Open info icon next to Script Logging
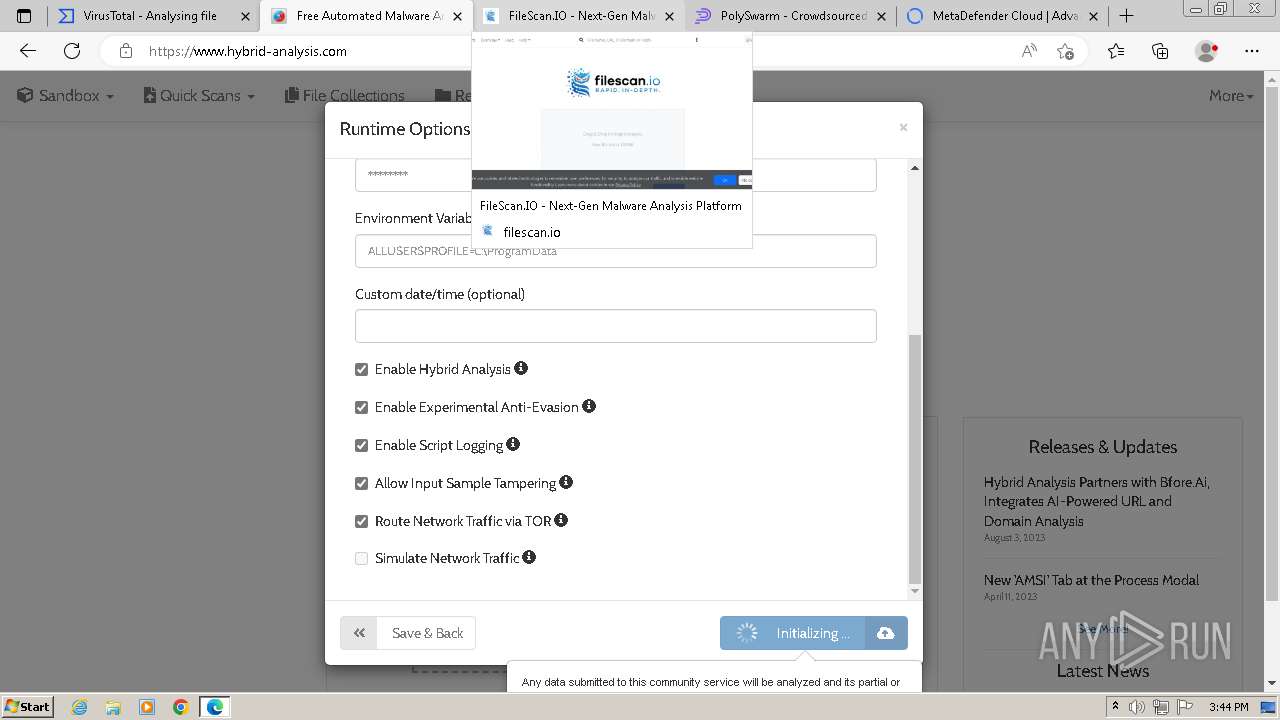1280x720 pixels. 513,444
